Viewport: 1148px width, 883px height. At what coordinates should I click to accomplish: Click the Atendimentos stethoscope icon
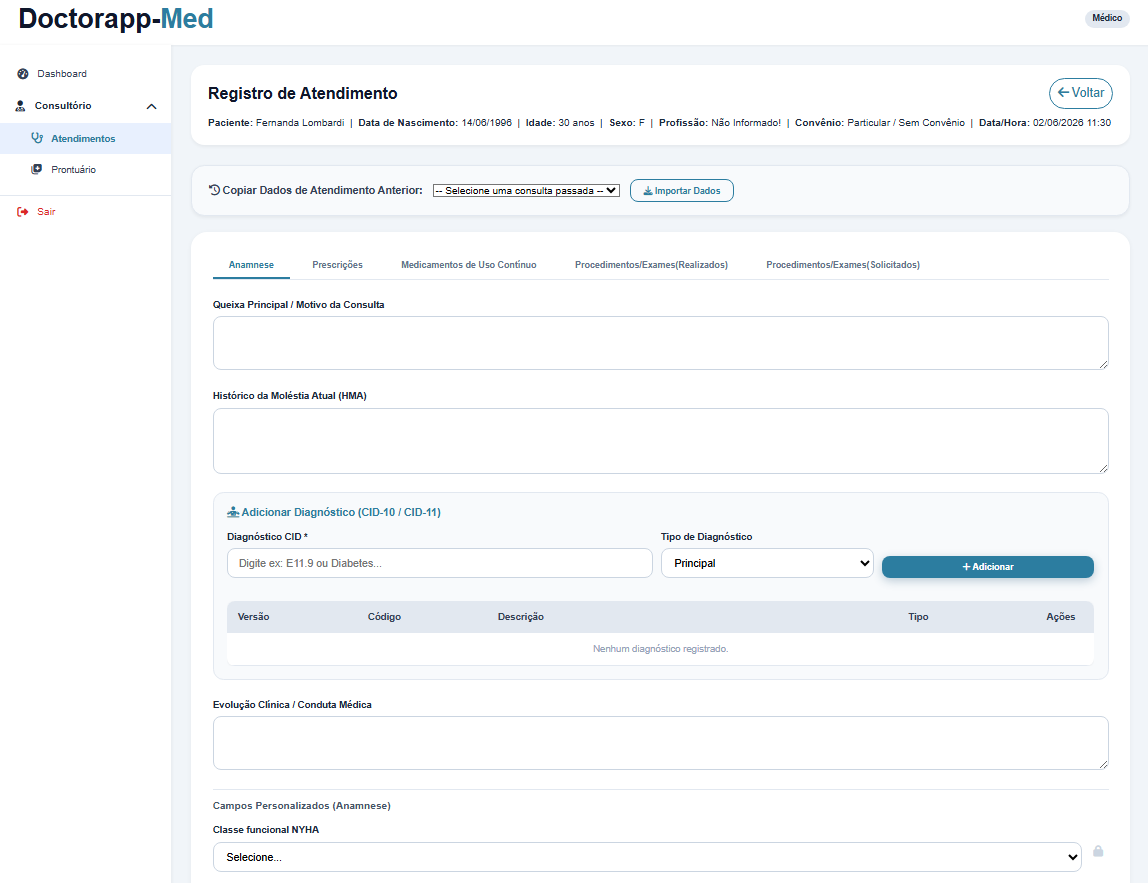point(37,138)
